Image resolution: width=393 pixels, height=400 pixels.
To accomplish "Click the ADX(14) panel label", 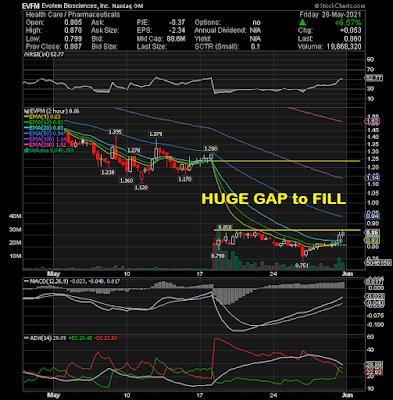I will (37, 338).
